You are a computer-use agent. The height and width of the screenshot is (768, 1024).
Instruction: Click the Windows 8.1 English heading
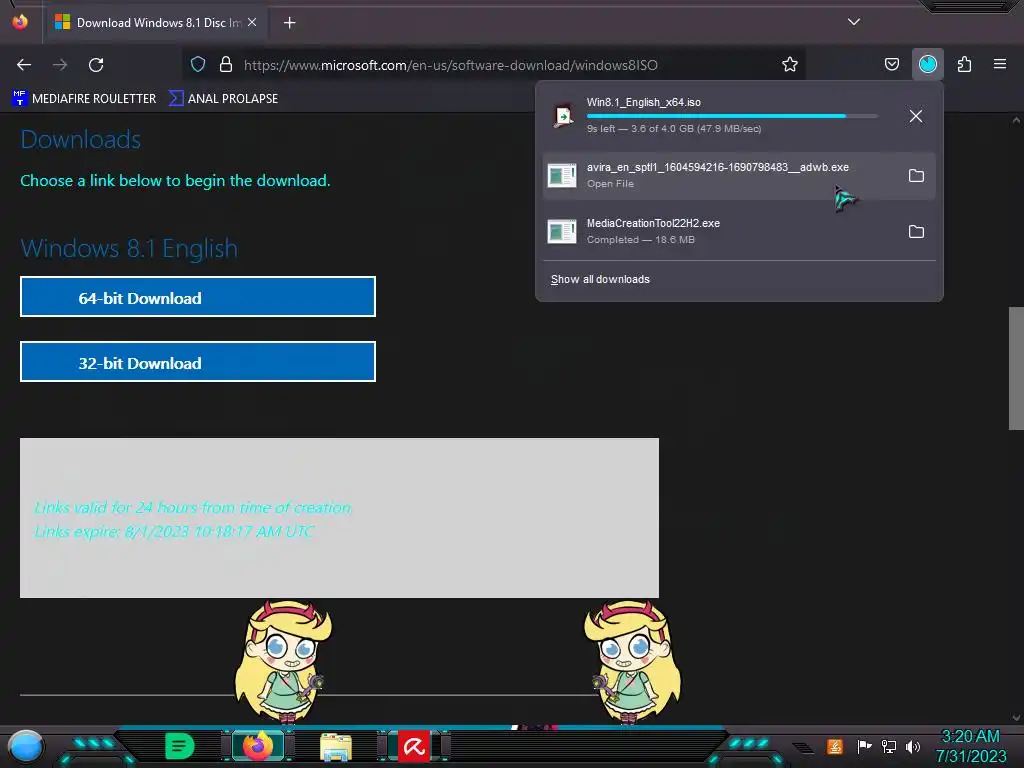pos(129,249)
